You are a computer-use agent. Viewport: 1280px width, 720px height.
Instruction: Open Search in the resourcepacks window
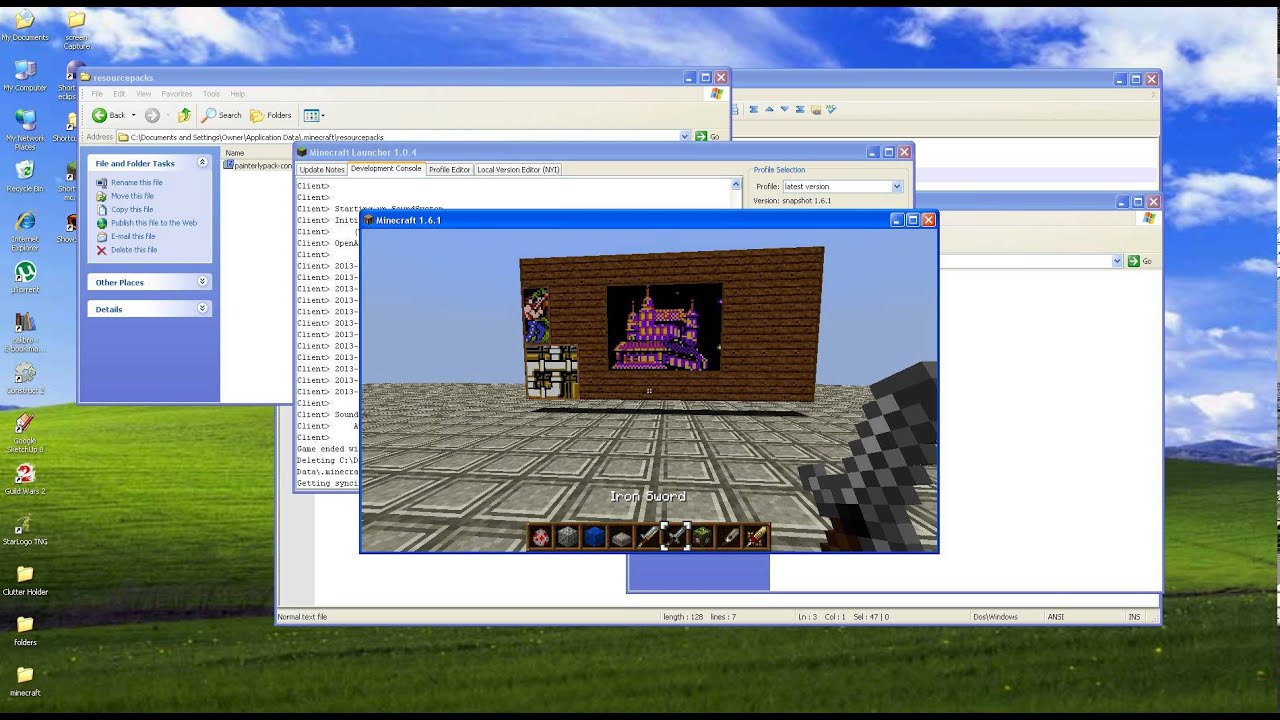tap(222, 115)
